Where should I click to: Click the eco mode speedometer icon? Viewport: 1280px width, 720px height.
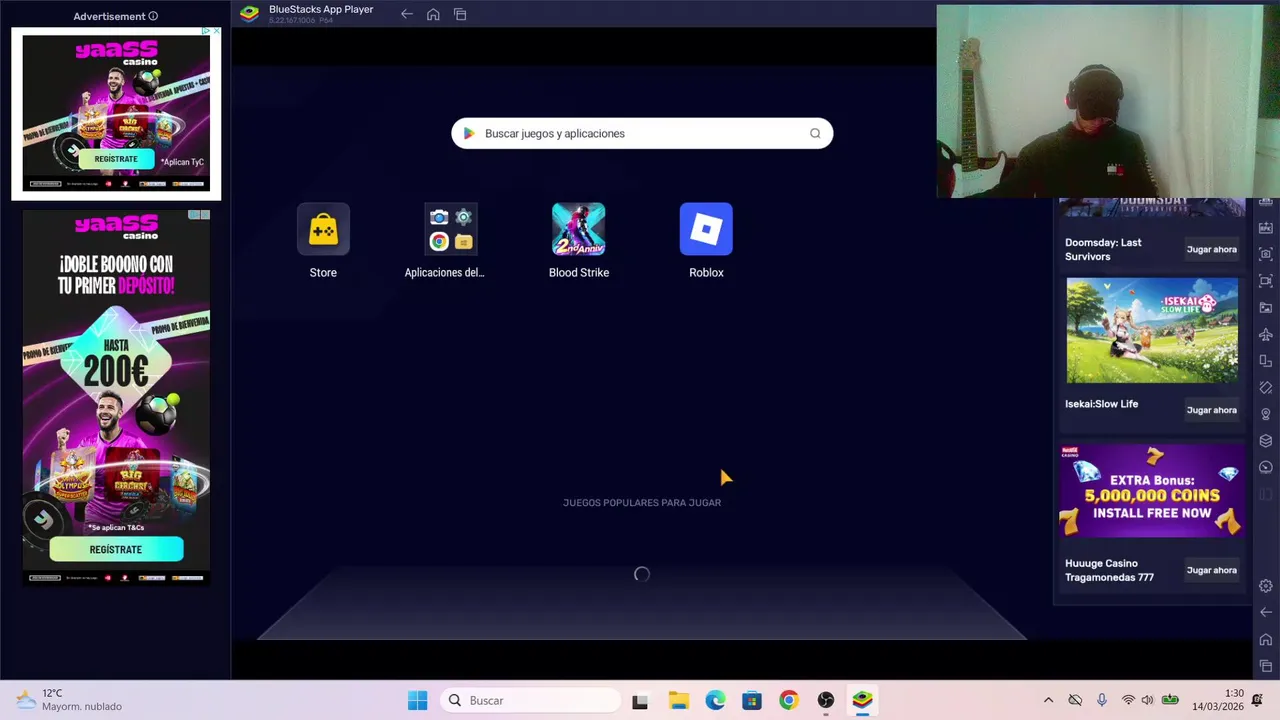click(1266, 467)
